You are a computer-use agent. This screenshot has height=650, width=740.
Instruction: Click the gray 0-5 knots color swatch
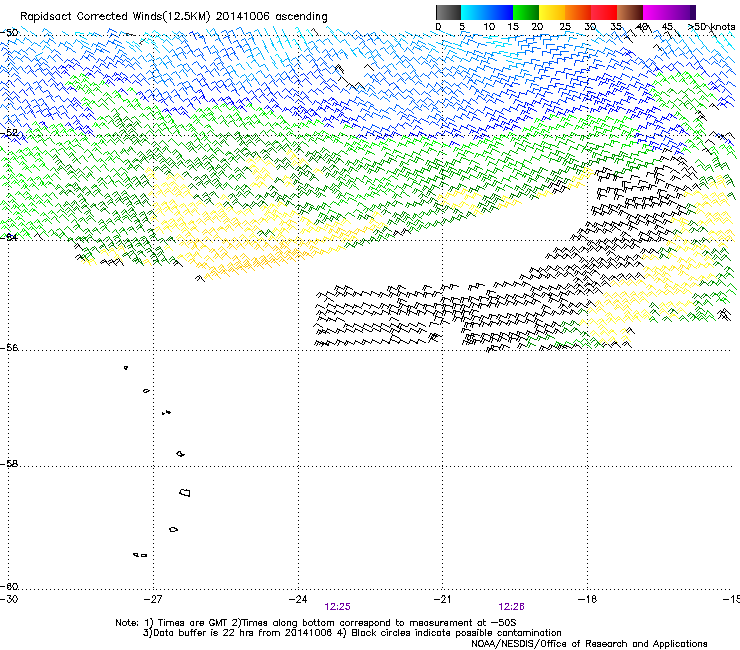(x=448, y=12)
